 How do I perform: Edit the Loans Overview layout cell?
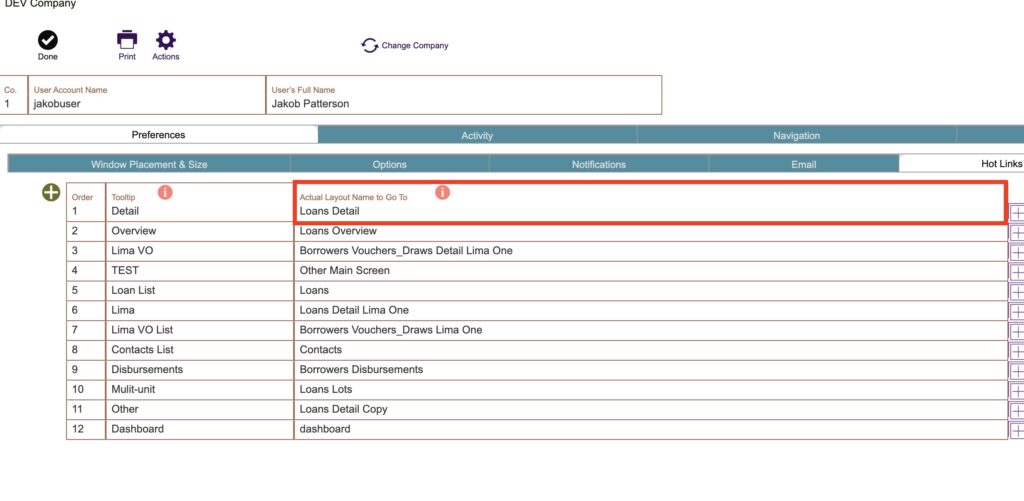(x=650, y=231)
